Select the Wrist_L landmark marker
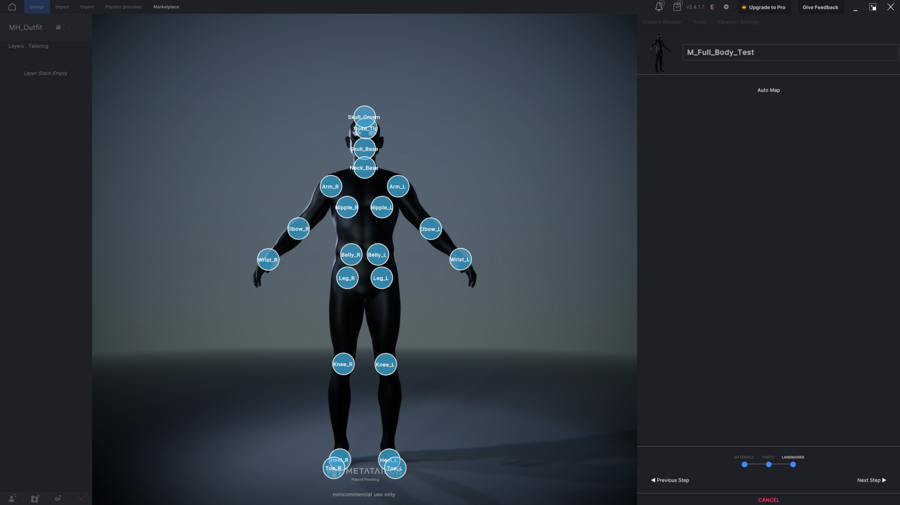Image resolution: width=900 pixels, height=505 pixels. (x=460, y=259)
